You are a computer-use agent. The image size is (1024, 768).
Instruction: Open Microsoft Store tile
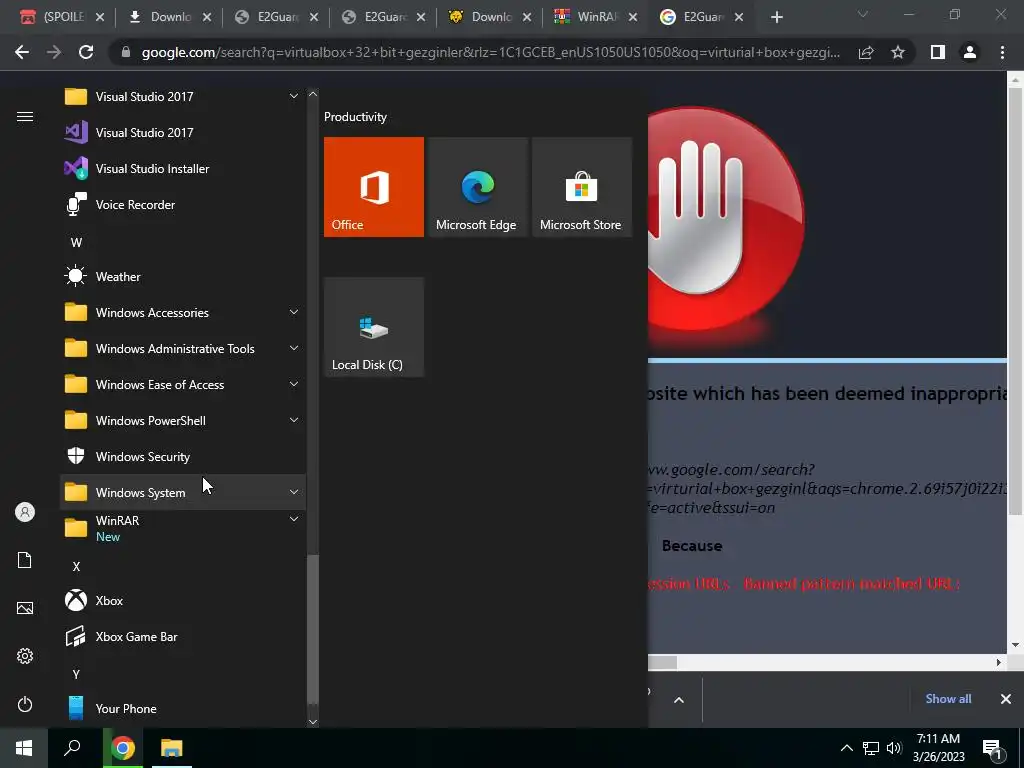pos(582,187)
